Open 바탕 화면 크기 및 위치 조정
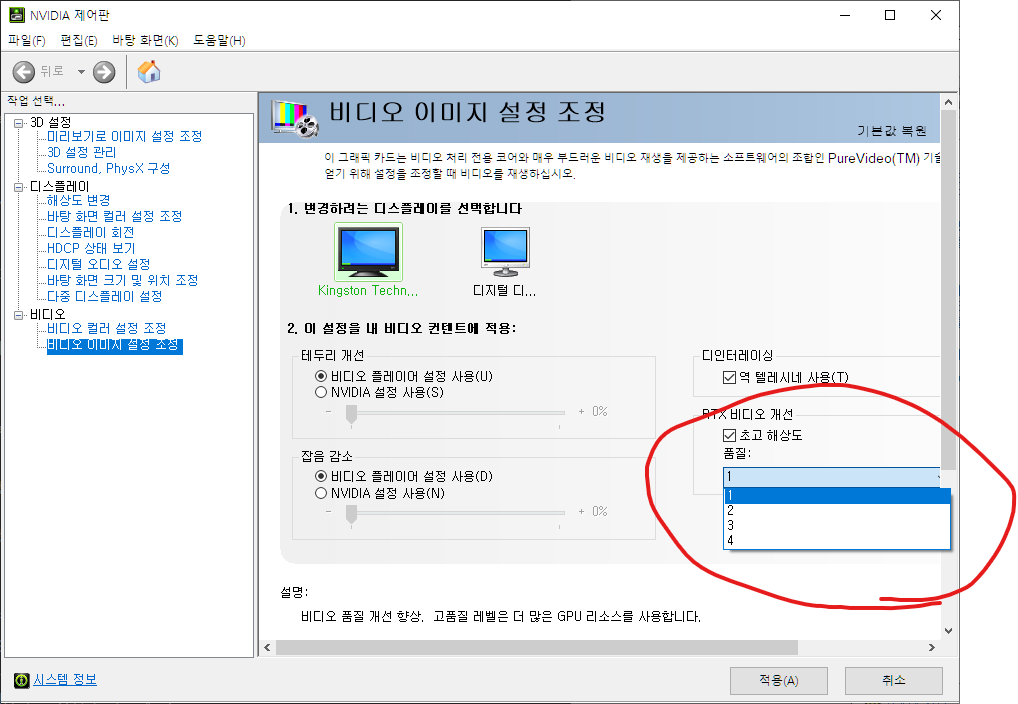Viewport: 1018px width, 704px height. coord(123,281)
